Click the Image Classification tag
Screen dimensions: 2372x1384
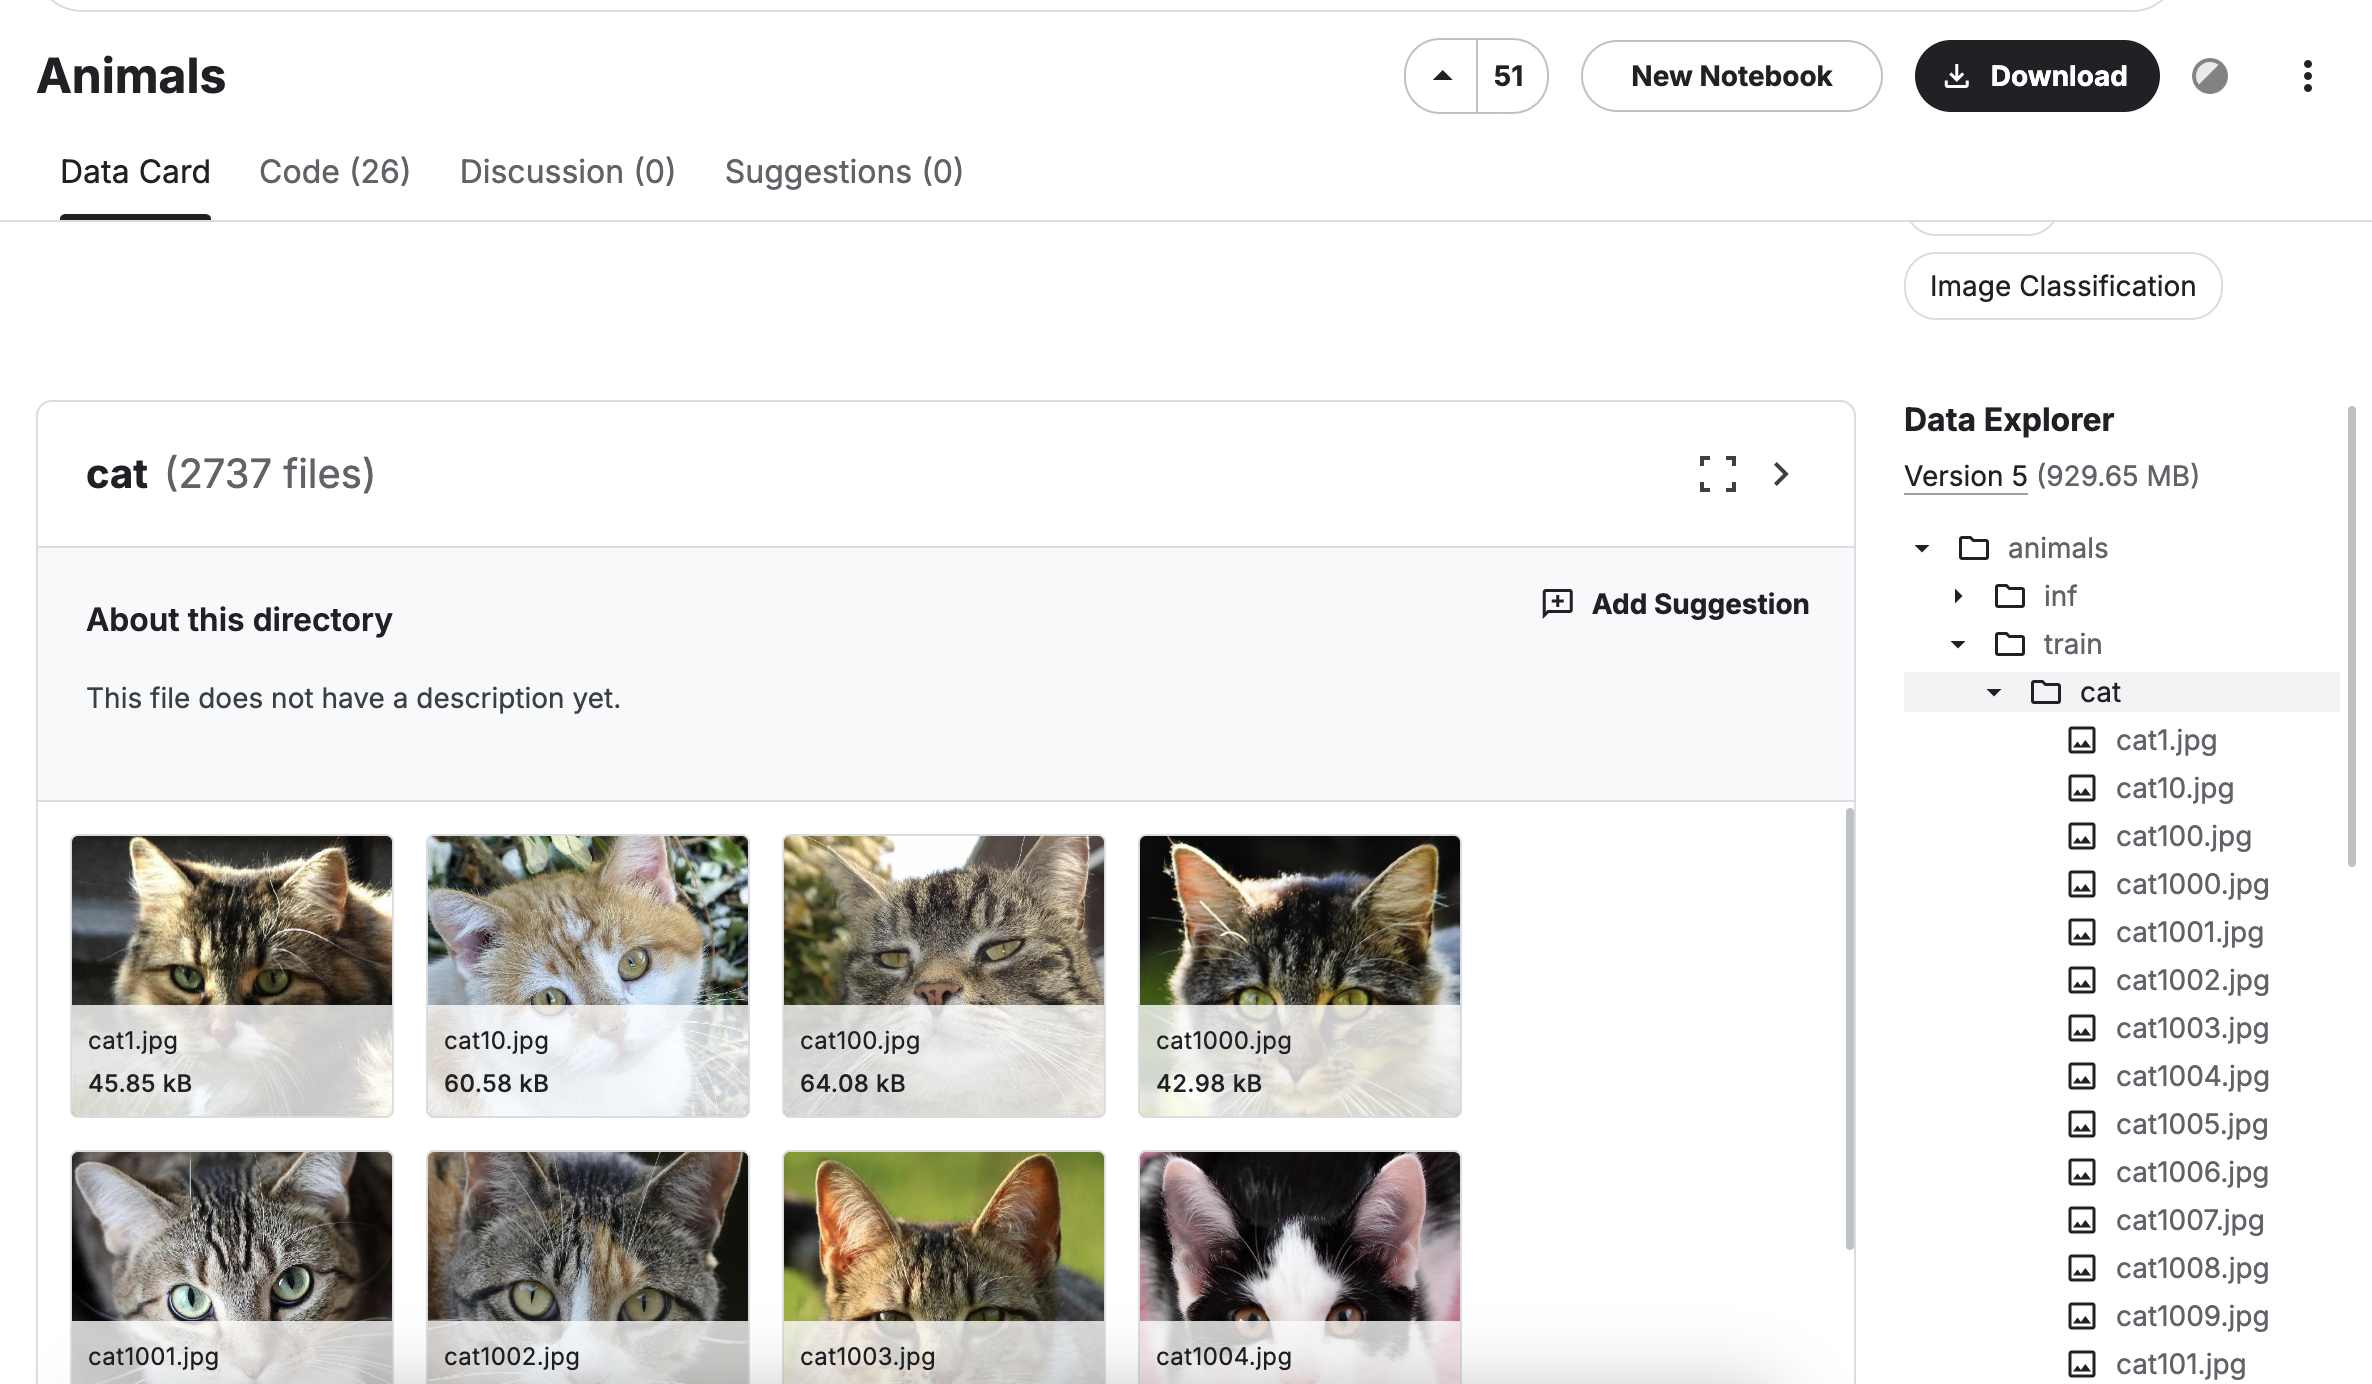[x=2062, y=286]
